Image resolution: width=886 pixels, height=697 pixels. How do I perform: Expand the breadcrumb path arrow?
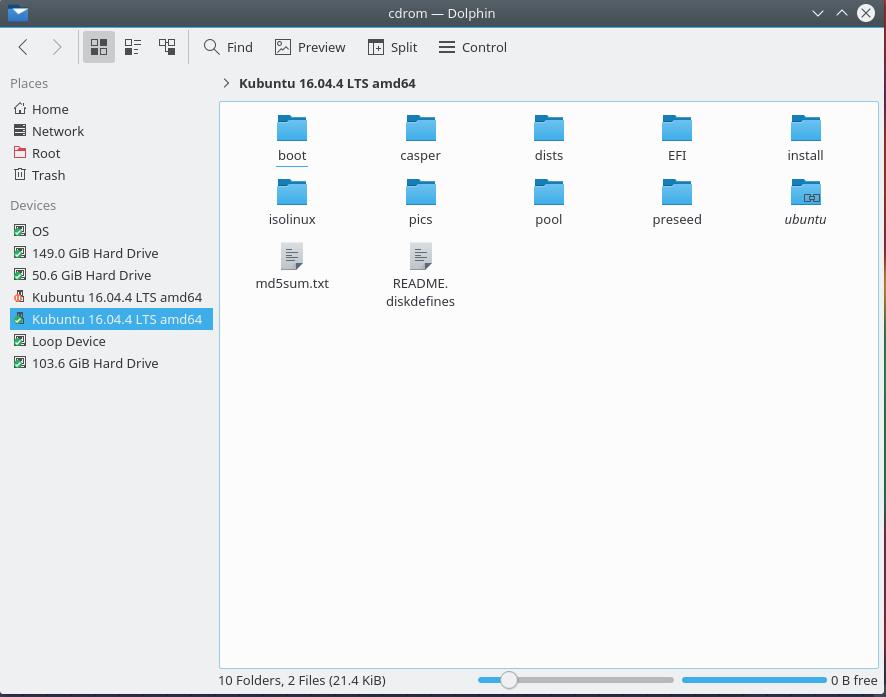pyautogui.click(x=227, y=84)
